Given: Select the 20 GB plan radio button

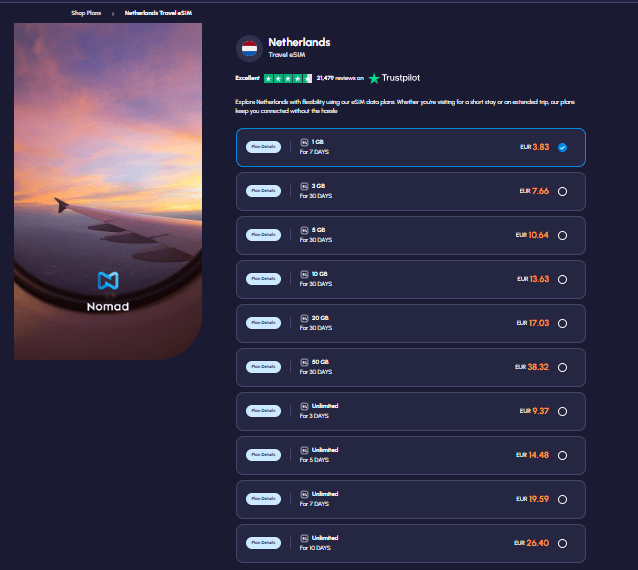Looking at the screenshot, I should tap(562, 323).
